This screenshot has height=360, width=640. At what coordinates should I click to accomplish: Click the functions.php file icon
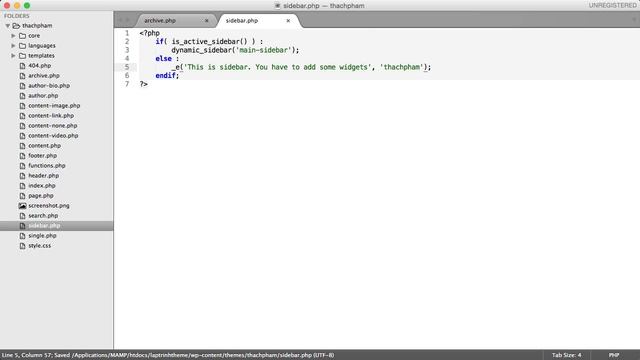click(22, 166)
